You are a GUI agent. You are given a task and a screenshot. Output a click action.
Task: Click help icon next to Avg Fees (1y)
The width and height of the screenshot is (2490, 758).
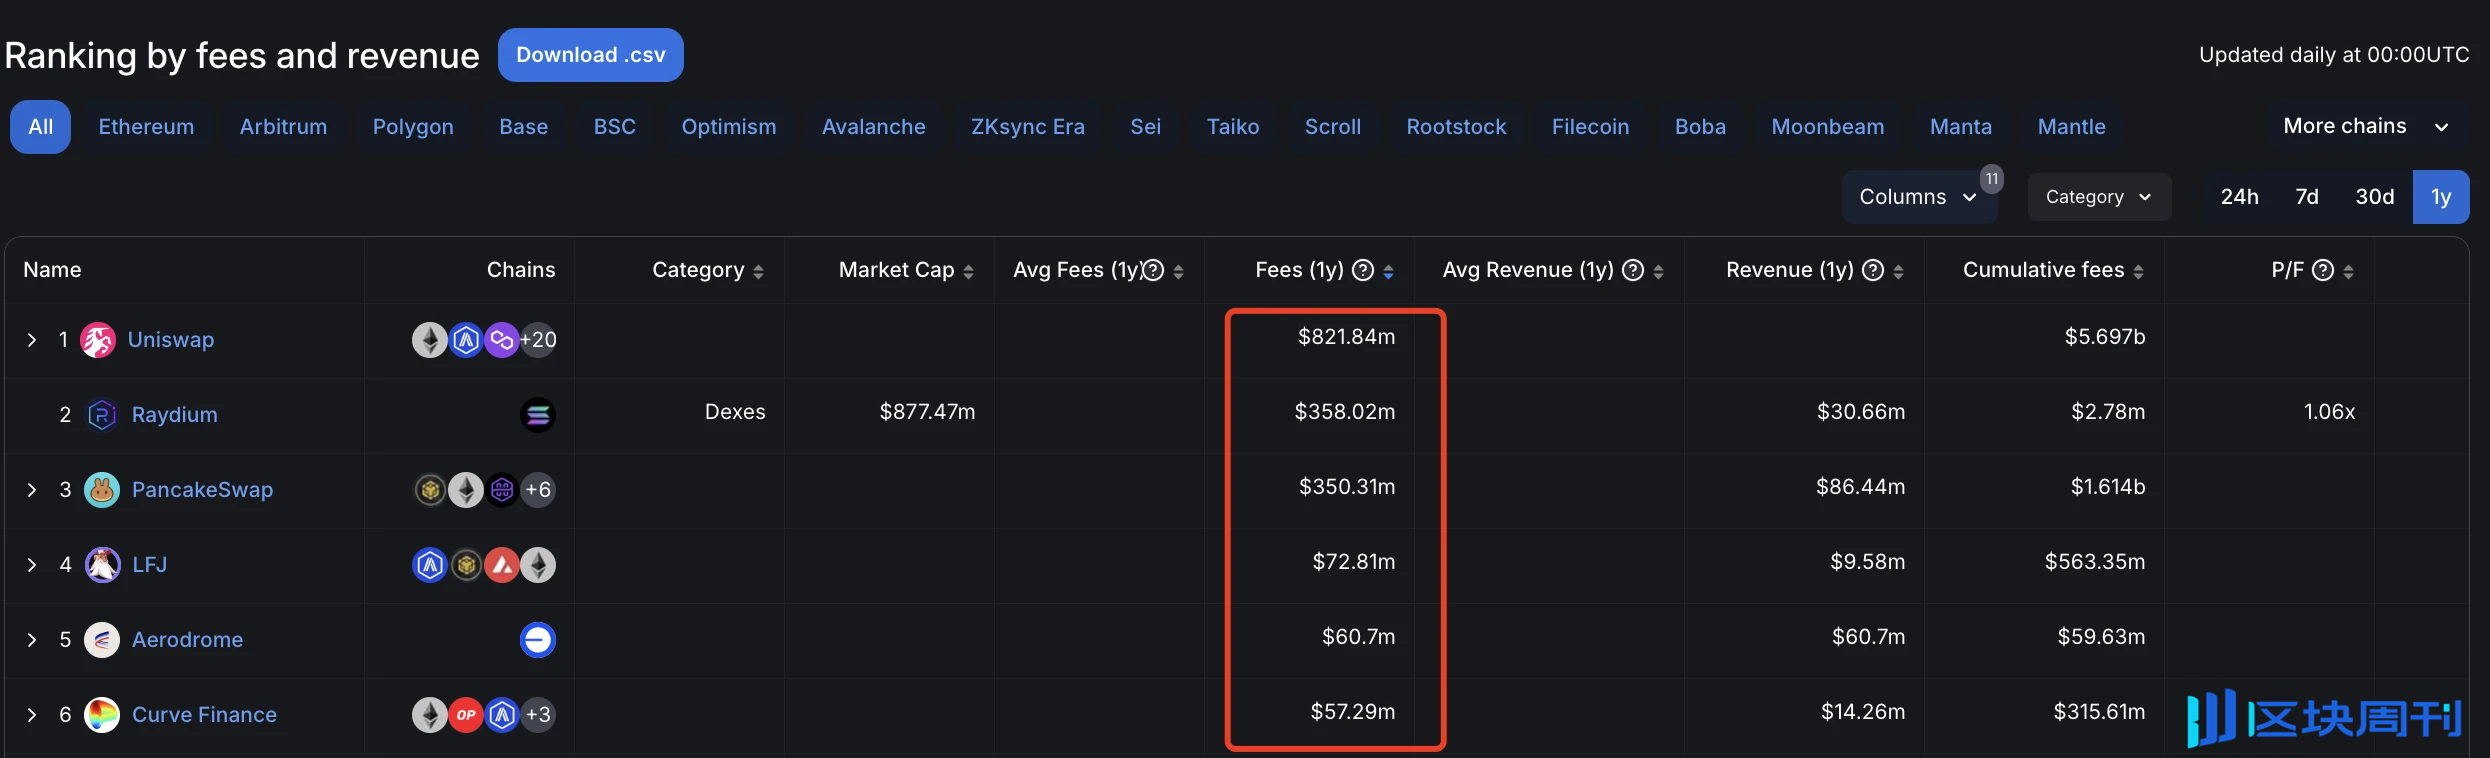pyautogui.click(x=1153, y=270)
